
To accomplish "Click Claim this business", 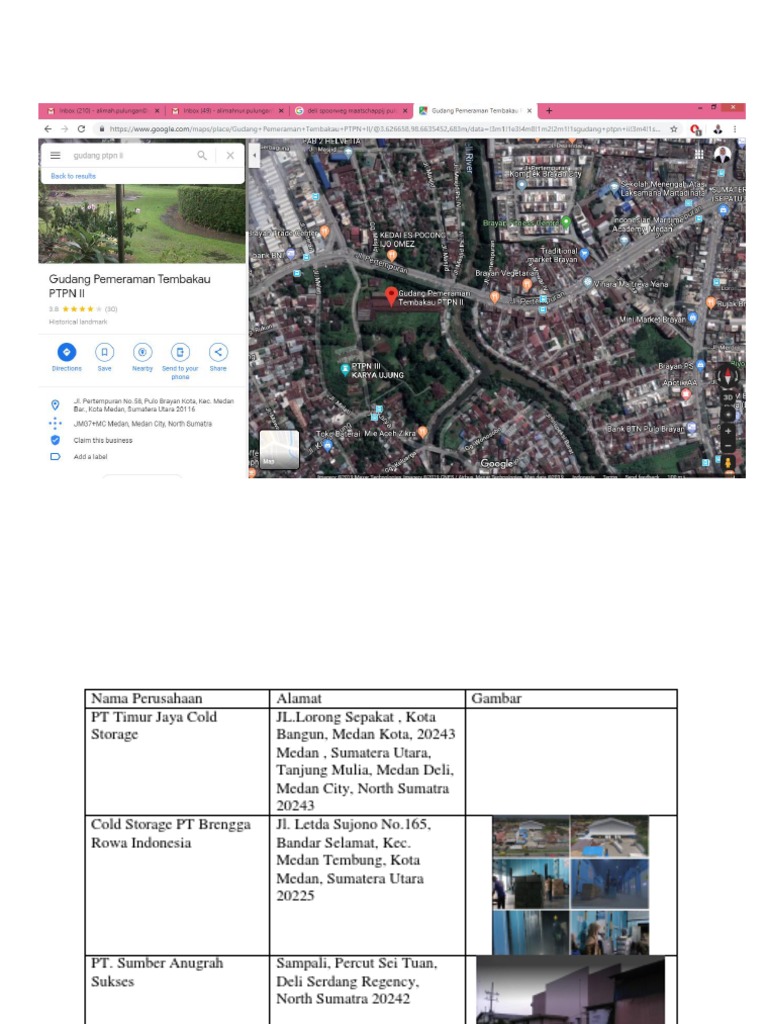I will 103,440.
